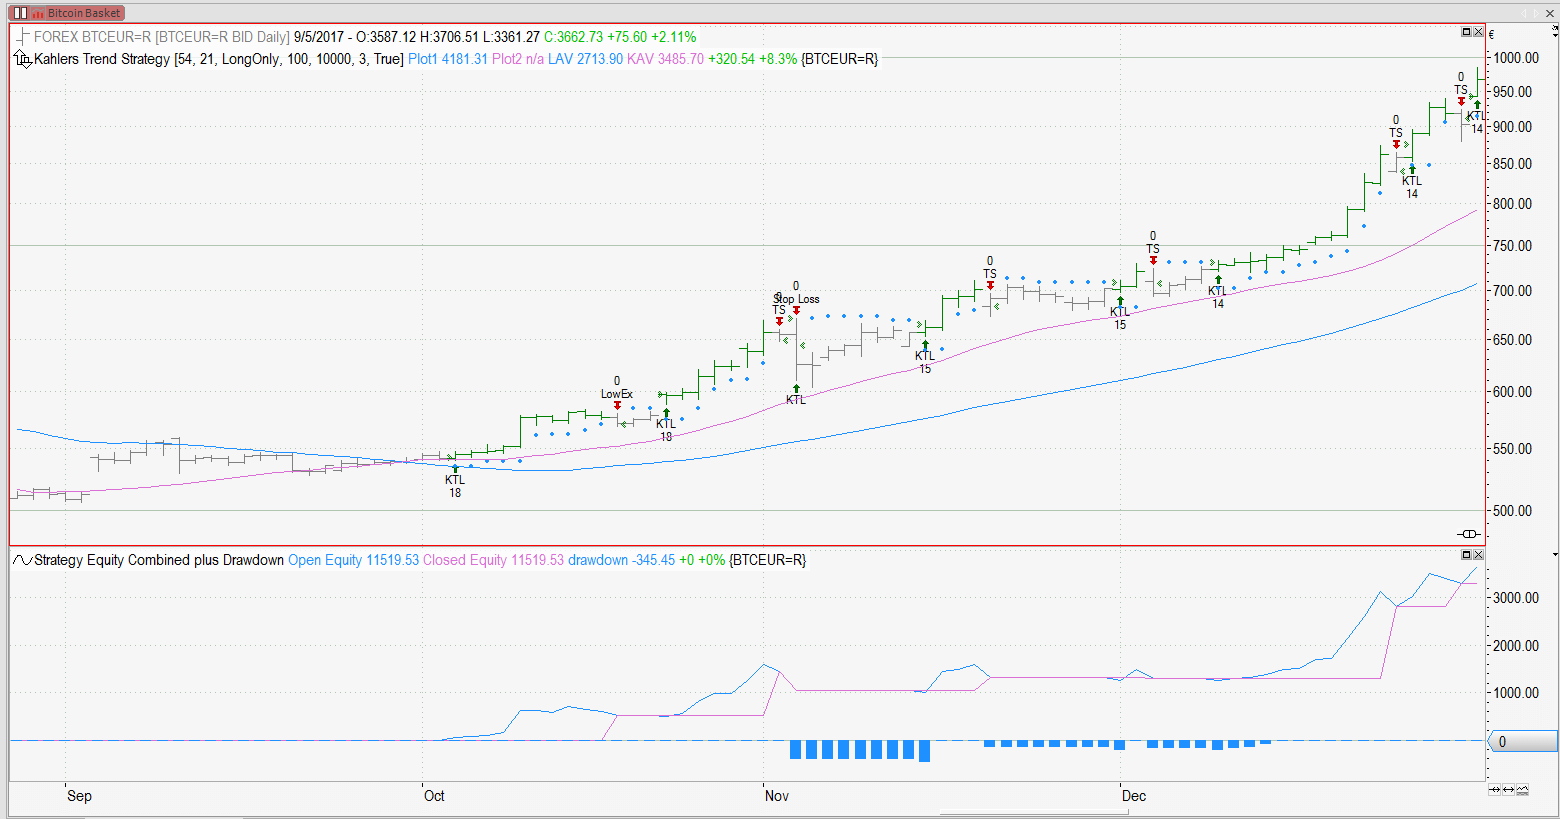
Task: Maximize the price chart subchart pane
Action: coord(1467,32)
